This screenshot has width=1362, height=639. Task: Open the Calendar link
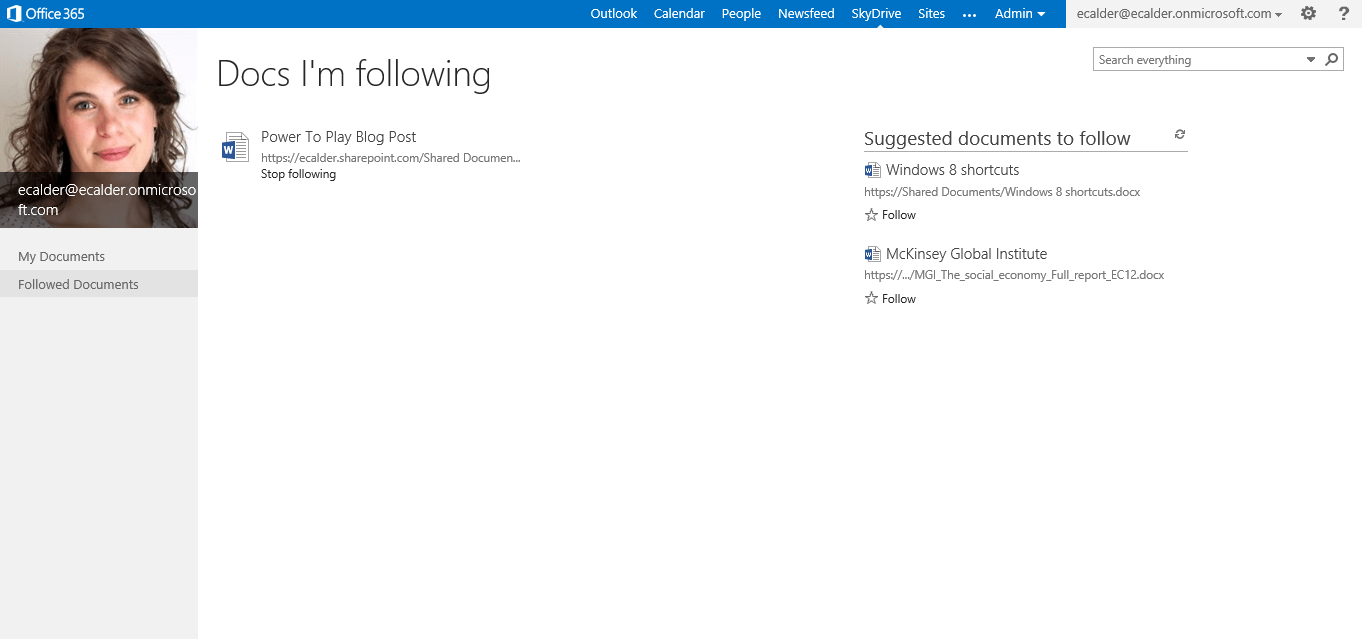tap(679, 14)
